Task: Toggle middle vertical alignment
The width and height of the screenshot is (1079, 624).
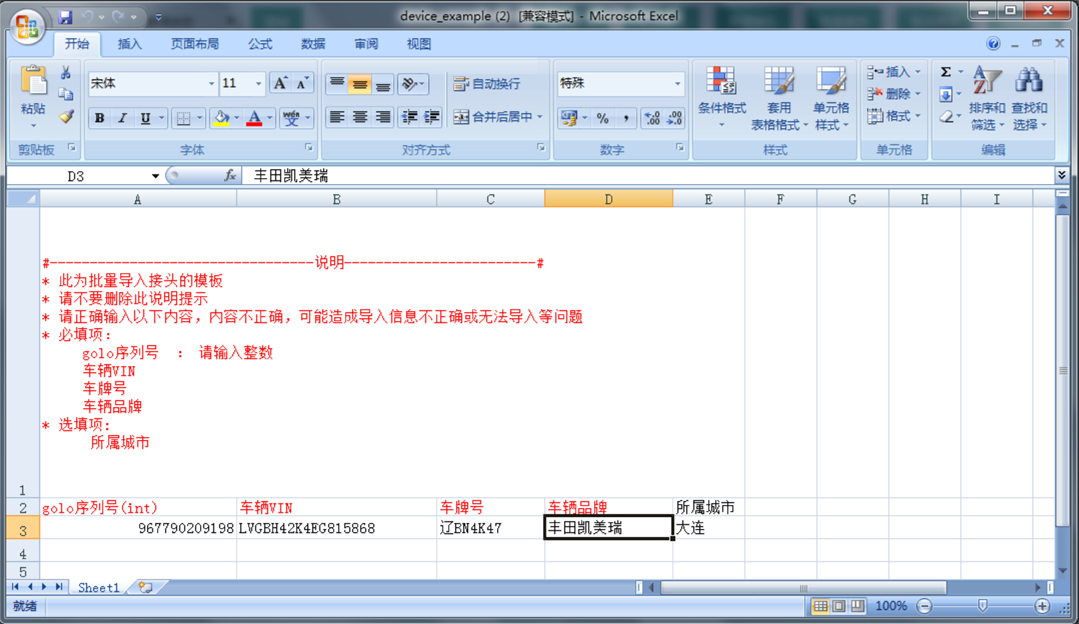Action: point(359,84)
